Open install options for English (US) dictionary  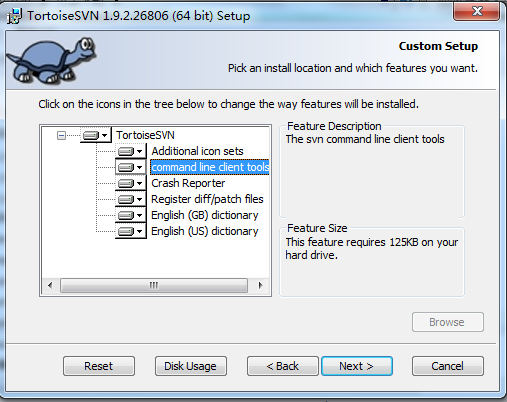tap(130, 231)
